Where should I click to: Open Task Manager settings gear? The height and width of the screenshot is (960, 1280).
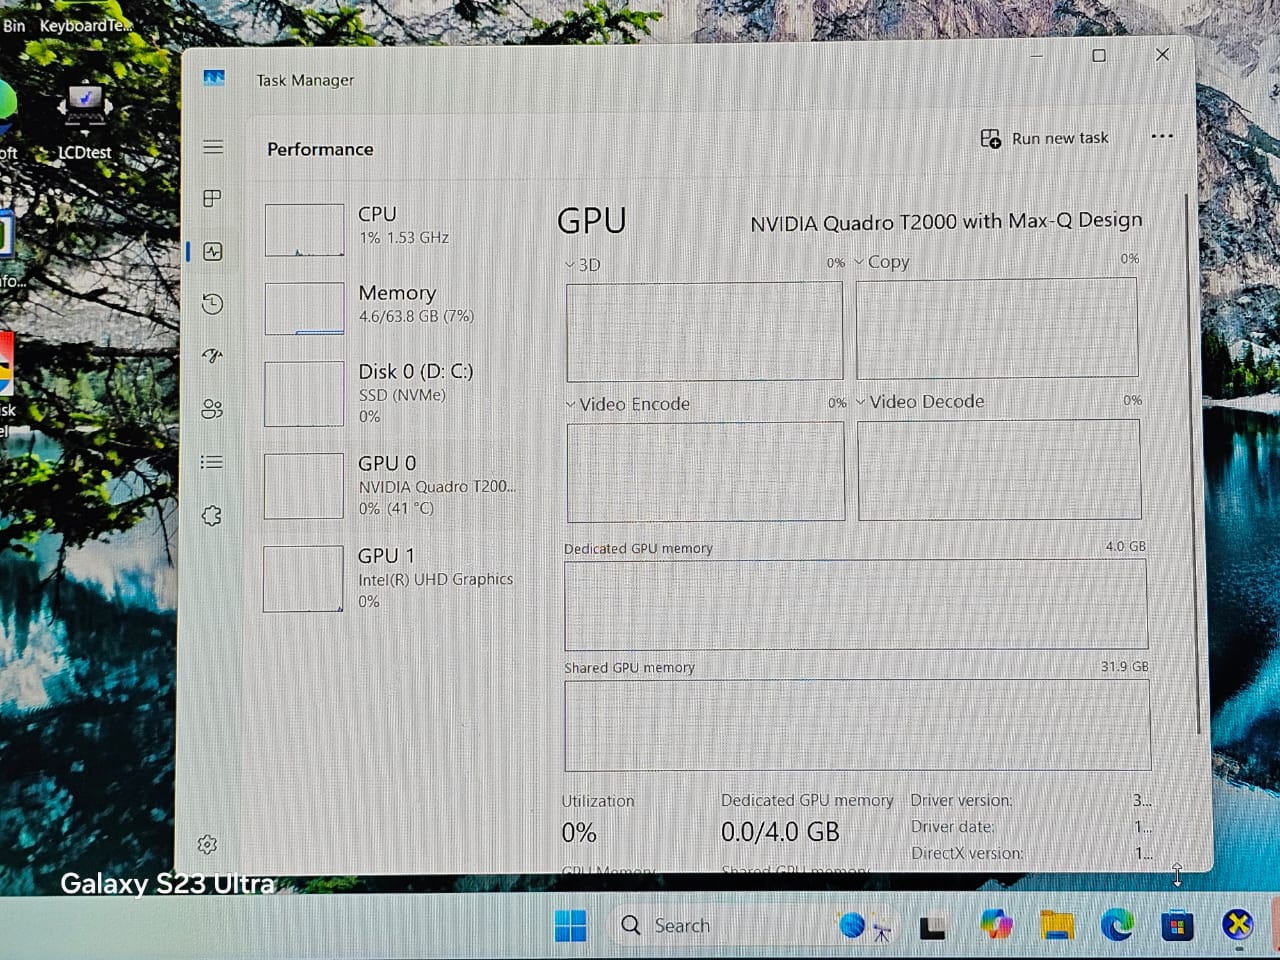click(208, 845)
